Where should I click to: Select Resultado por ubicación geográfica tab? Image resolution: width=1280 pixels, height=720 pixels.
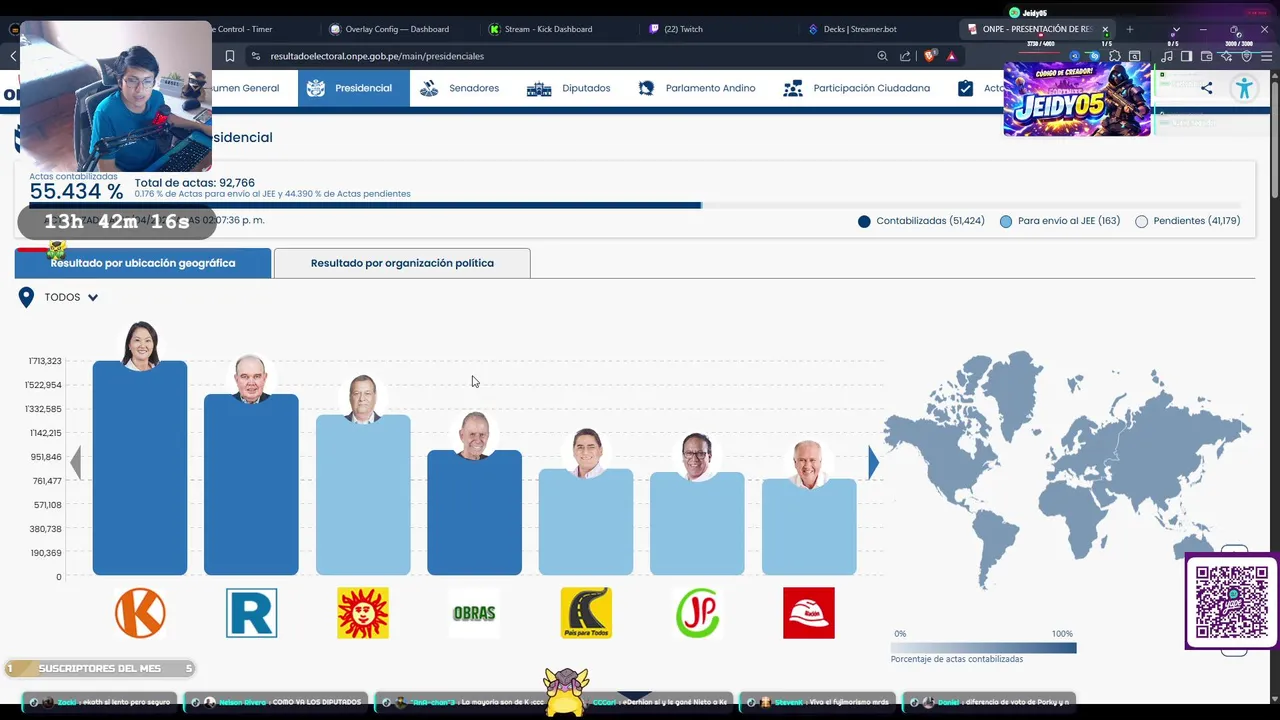[143, 263]
